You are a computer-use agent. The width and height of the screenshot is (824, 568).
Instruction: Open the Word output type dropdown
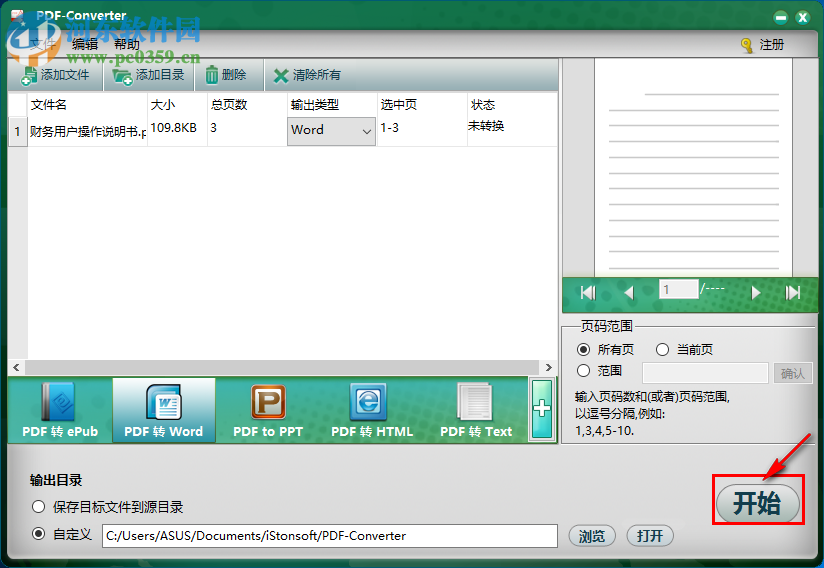point(331,131)
